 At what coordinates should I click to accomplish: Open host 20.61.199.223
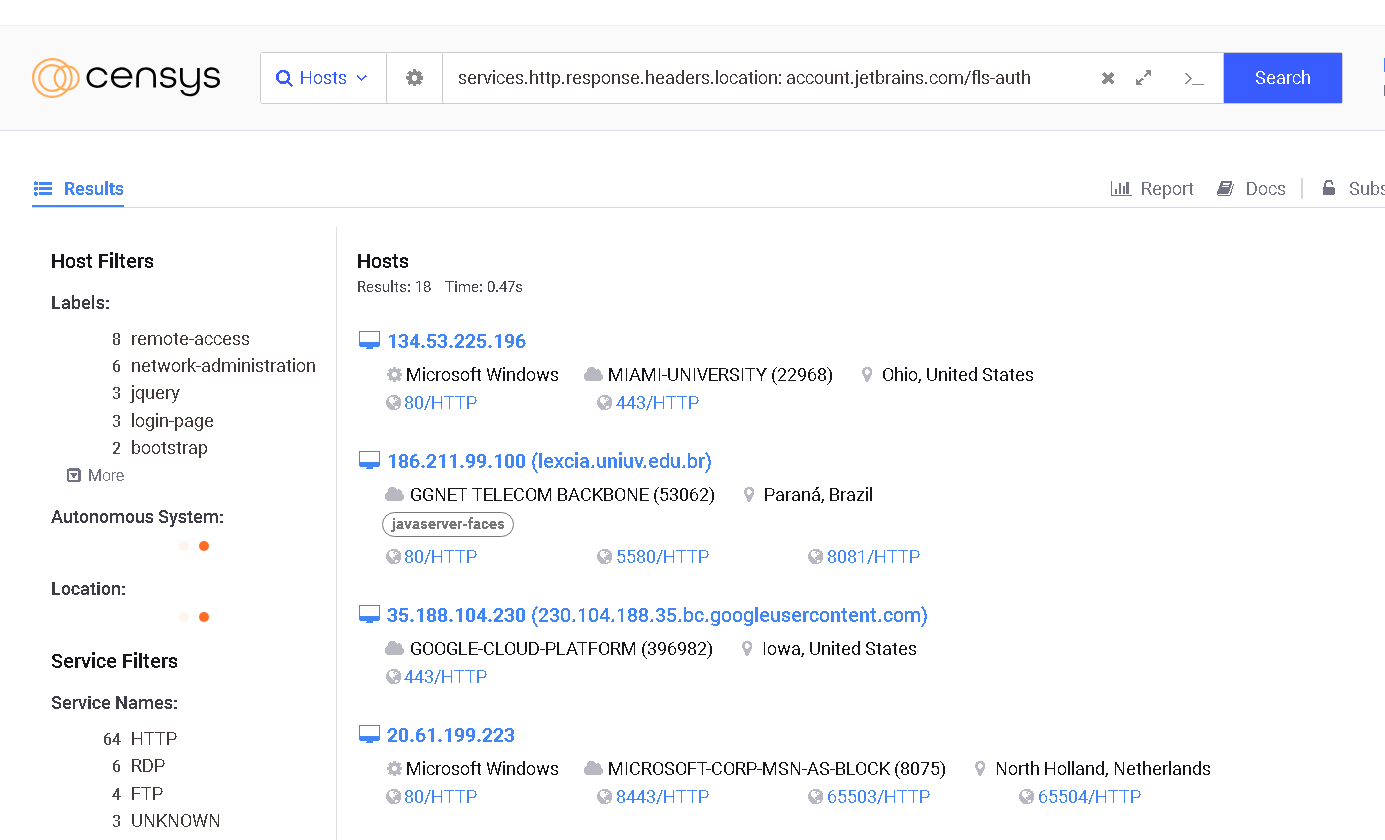(451, 735)
